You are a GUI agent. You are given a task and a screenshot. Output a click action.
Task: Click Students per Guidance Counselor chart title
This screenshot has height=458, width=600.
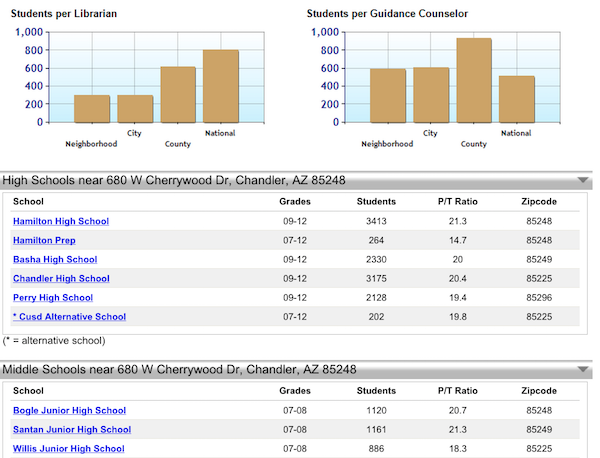(387, 14)
